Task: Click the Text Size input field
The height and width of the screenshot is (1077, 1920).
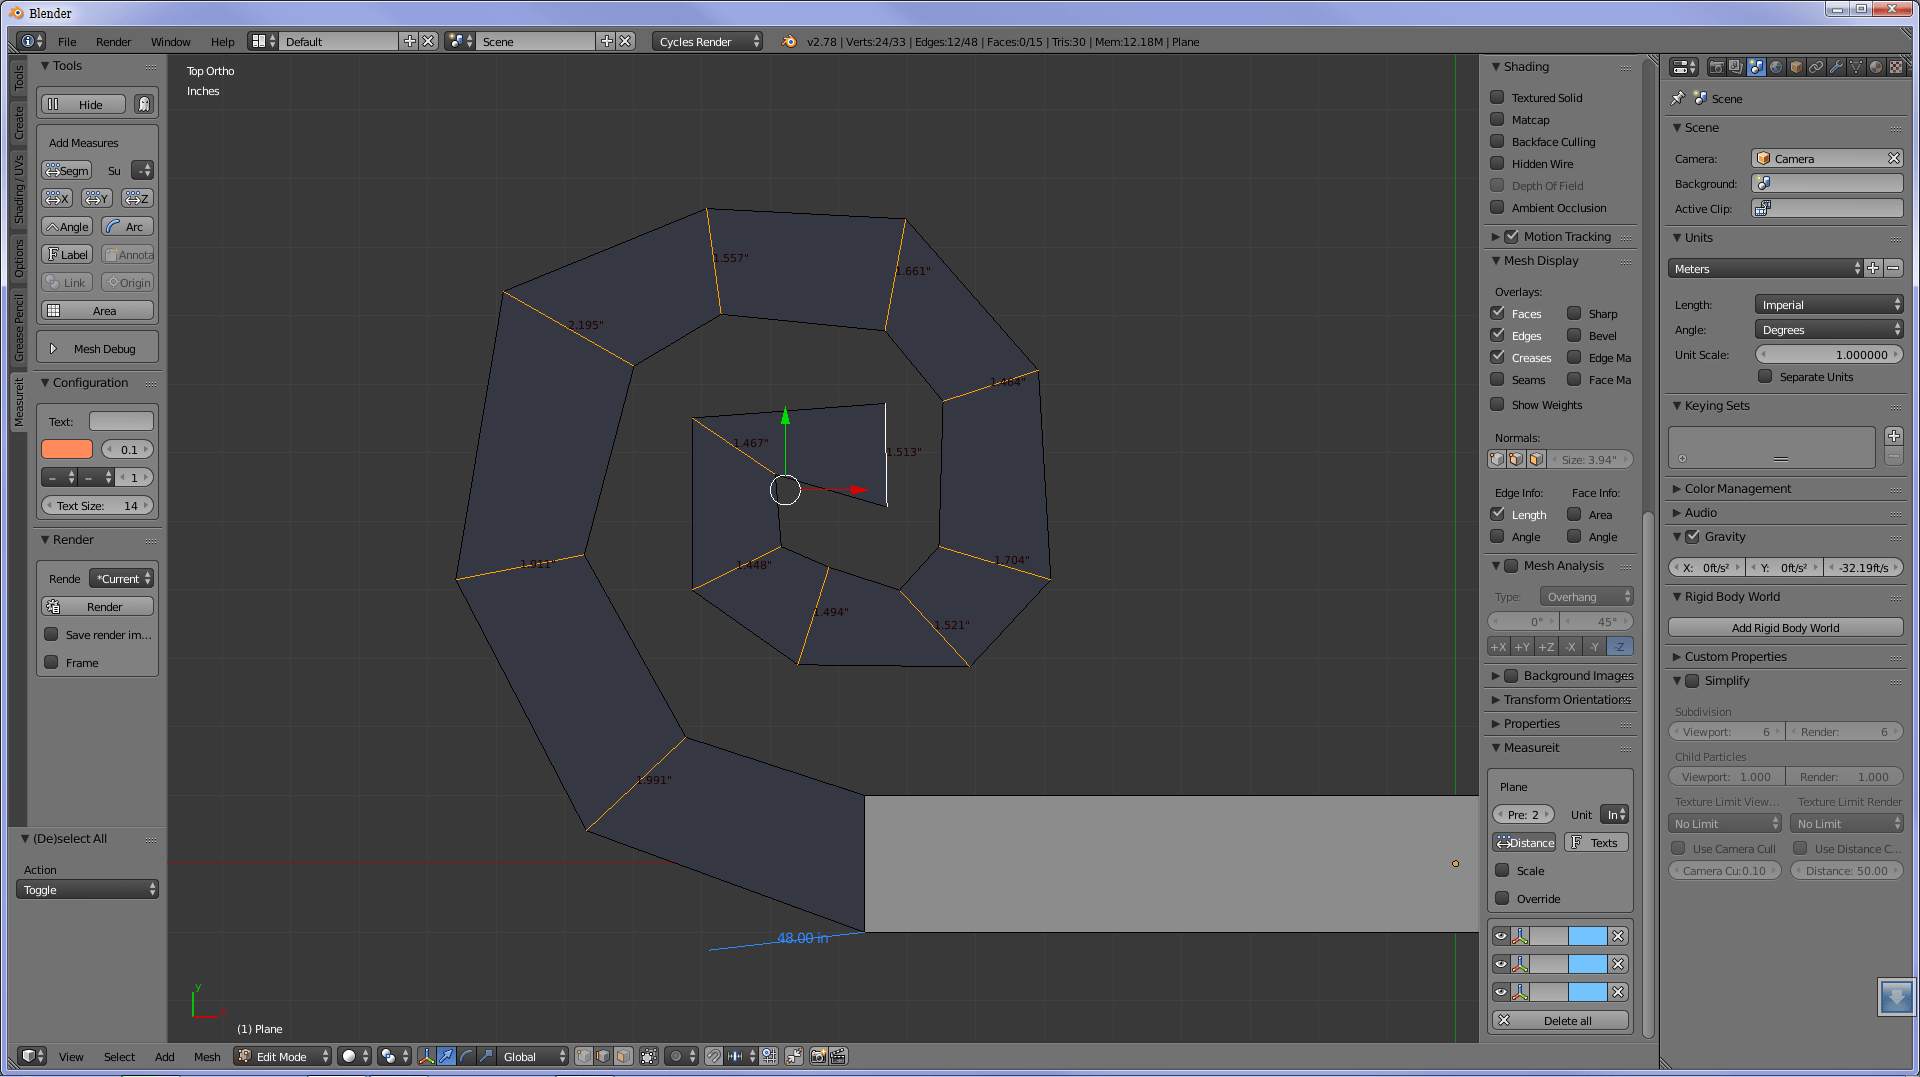Action: click(x=95, y=505)
